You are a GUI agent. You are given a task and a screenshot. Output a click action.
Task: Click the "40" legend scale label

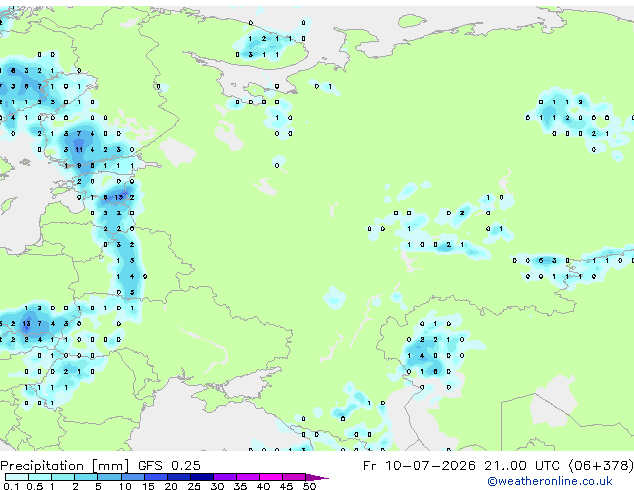tap(263, 486)
